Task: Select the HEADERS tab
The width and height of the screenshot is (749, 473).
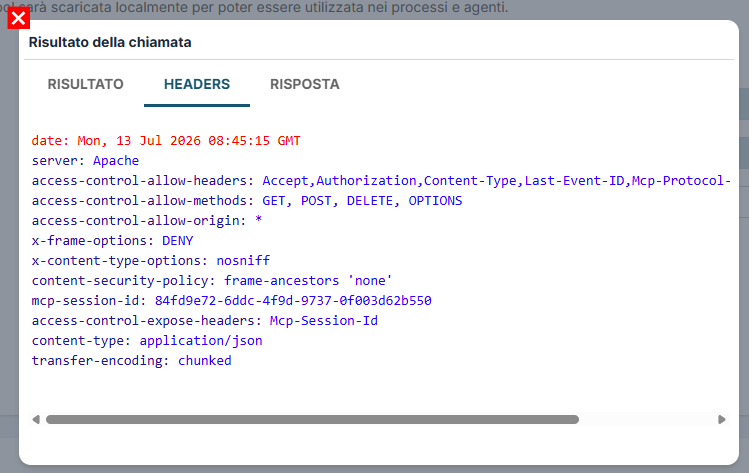Action: point(197,84)
